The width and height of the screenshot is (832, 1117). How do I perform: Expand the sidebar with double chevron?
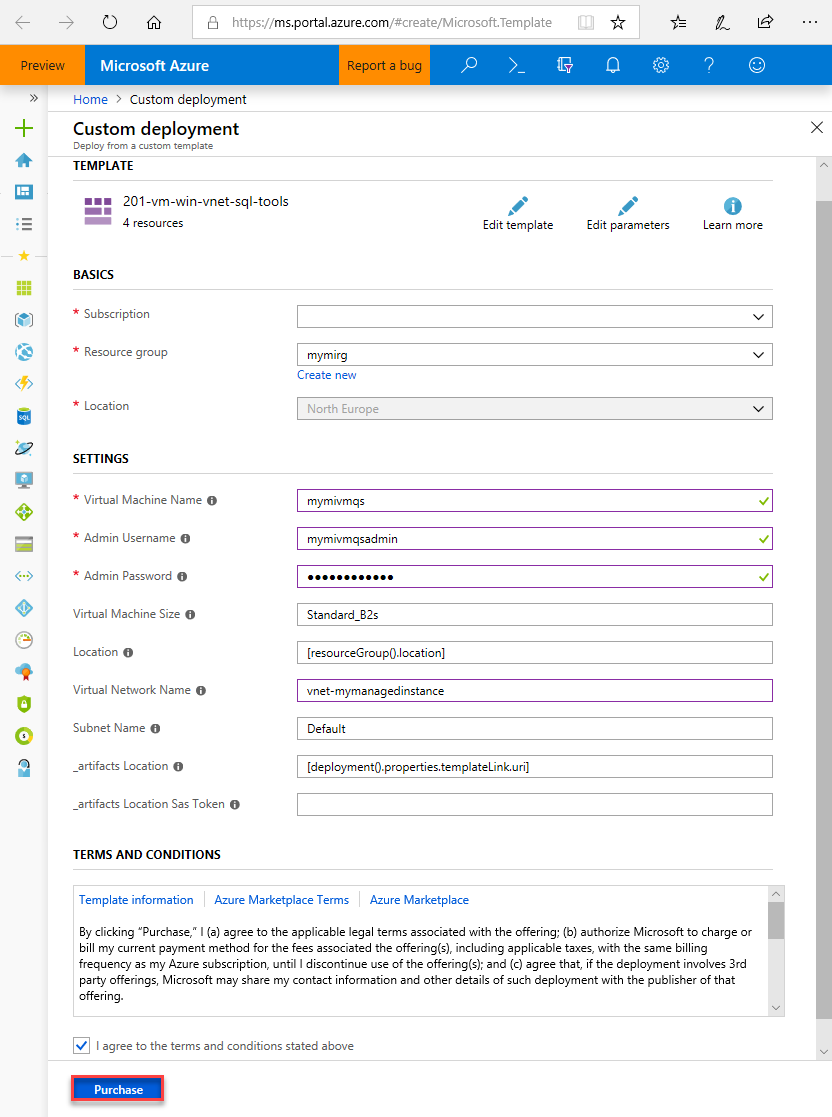tap(33, 98)
